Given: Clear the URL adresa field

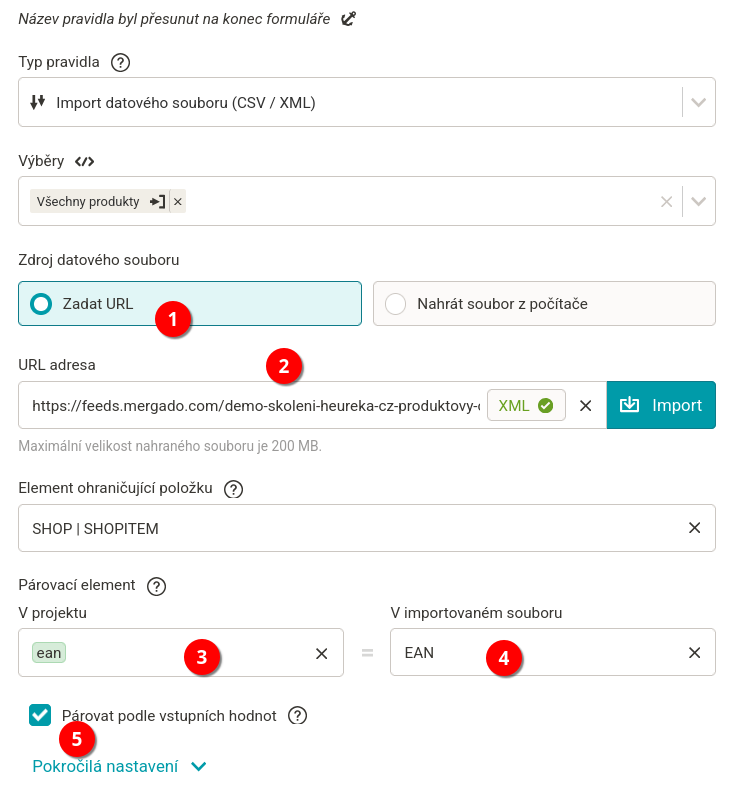Looking at the screenshot, I should (x=586, y=405).
